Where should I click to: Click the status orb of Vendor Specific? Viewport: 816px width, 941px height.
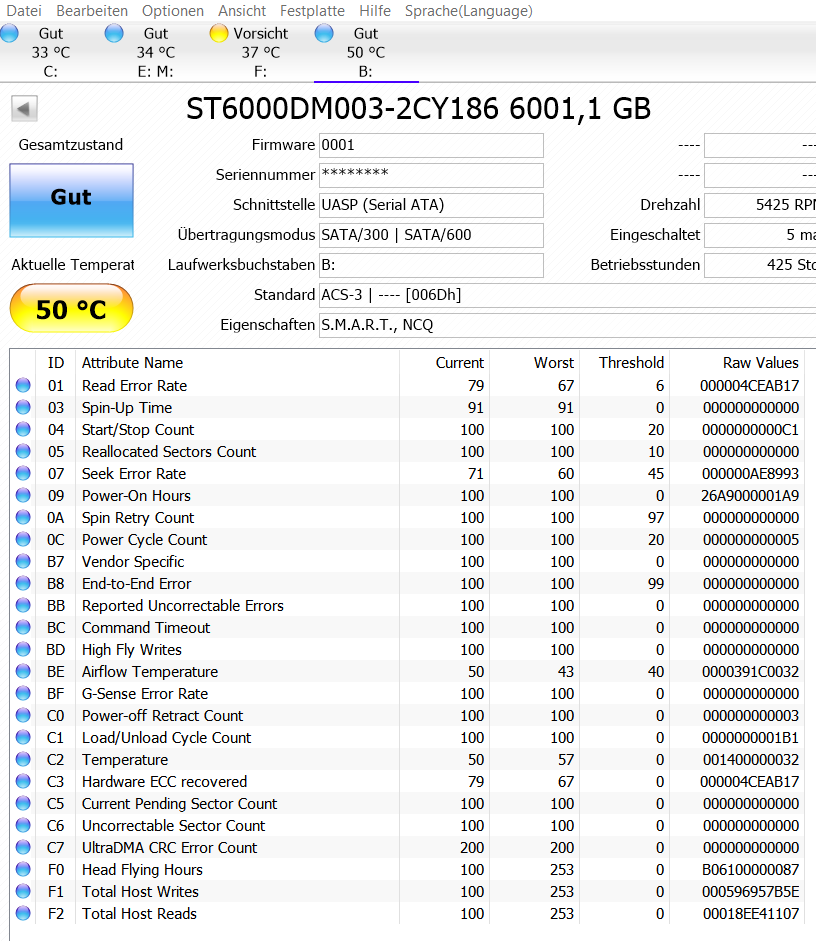click(x=23, y=561)
